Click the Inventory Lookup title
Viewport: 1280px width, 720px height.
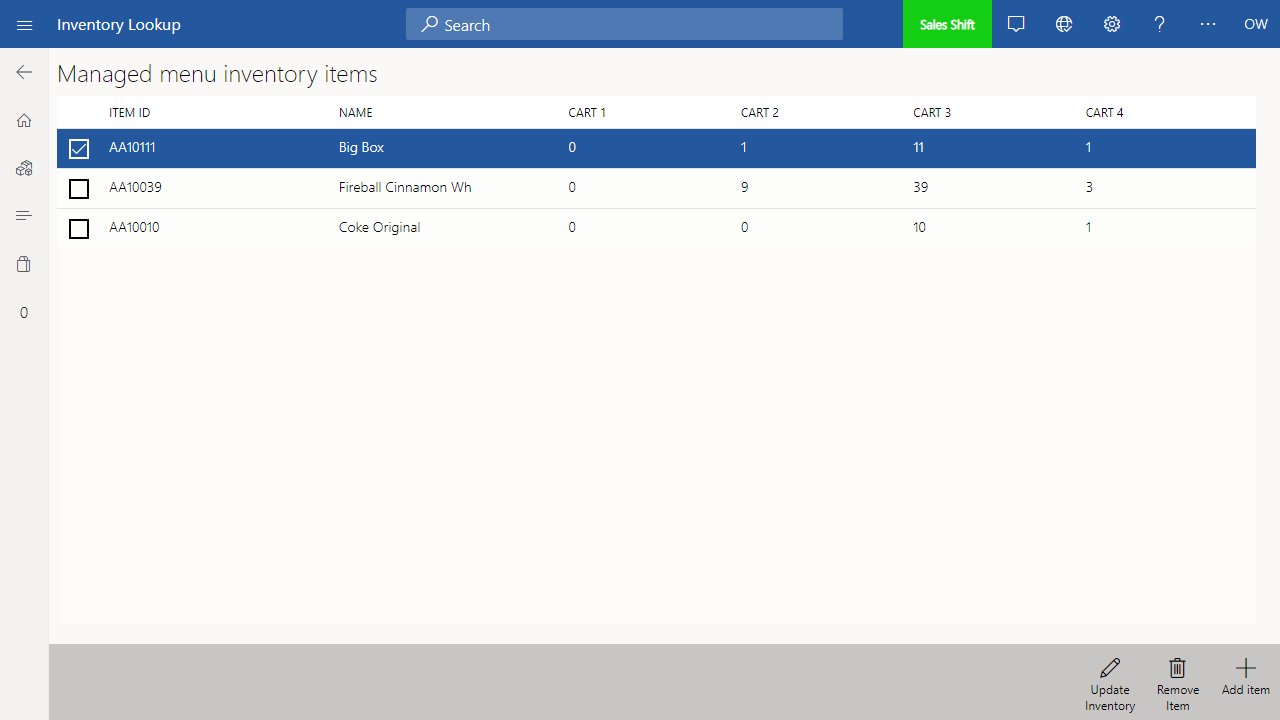point(119,24)
